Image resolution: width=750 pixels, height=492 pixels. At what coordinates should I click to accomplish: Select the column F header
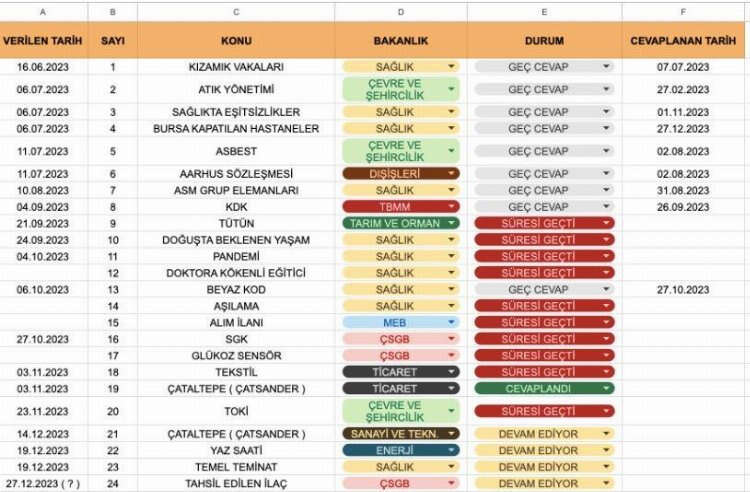(x=685, y=11)
